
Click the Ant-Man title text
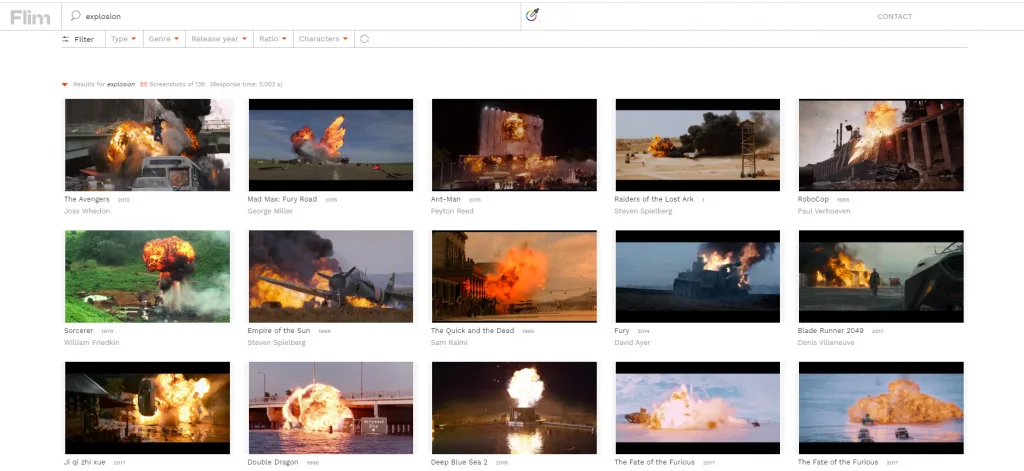pyautogui.click(x=446, y=199)
